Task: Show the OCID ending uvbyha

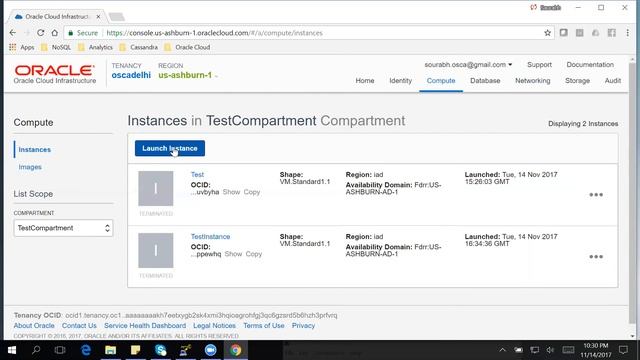Action: click(231, 192)
